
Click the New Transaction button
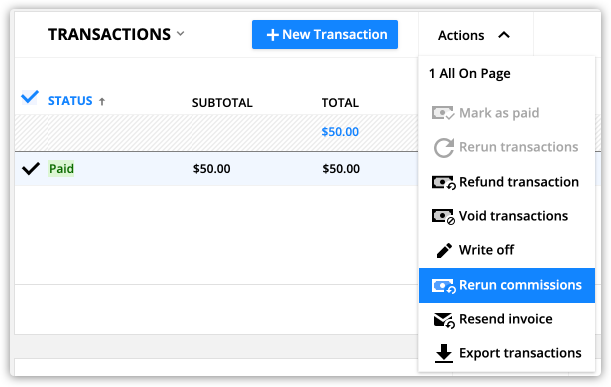325,35
